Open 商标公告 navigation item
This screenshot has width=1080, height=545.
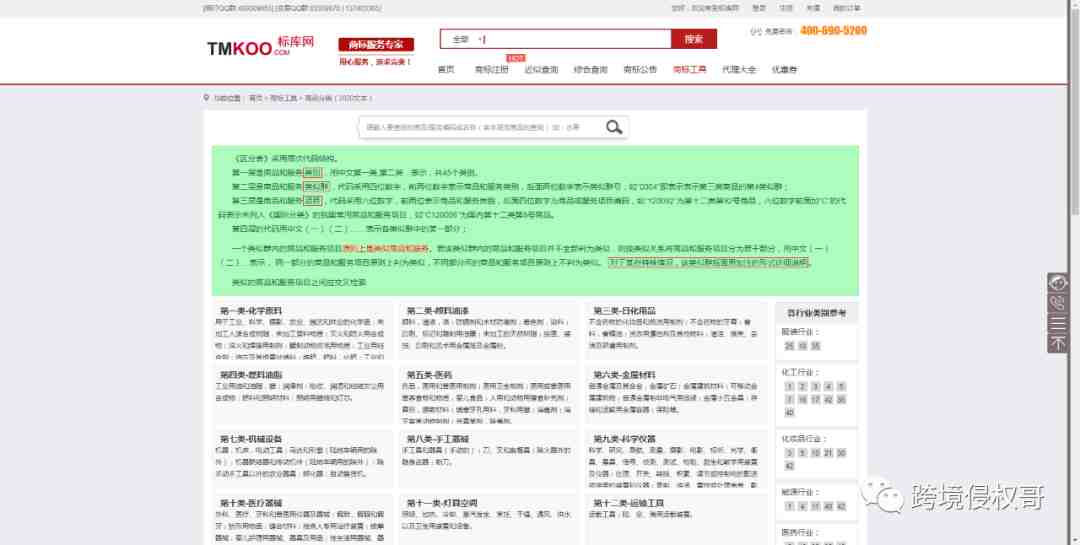point(641,70)
